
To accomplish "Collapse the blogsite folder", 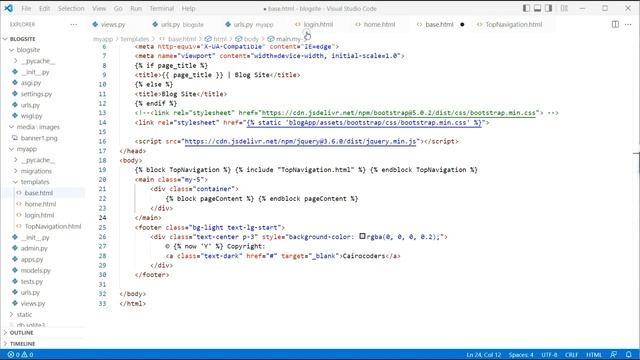I will coord(28,50).
